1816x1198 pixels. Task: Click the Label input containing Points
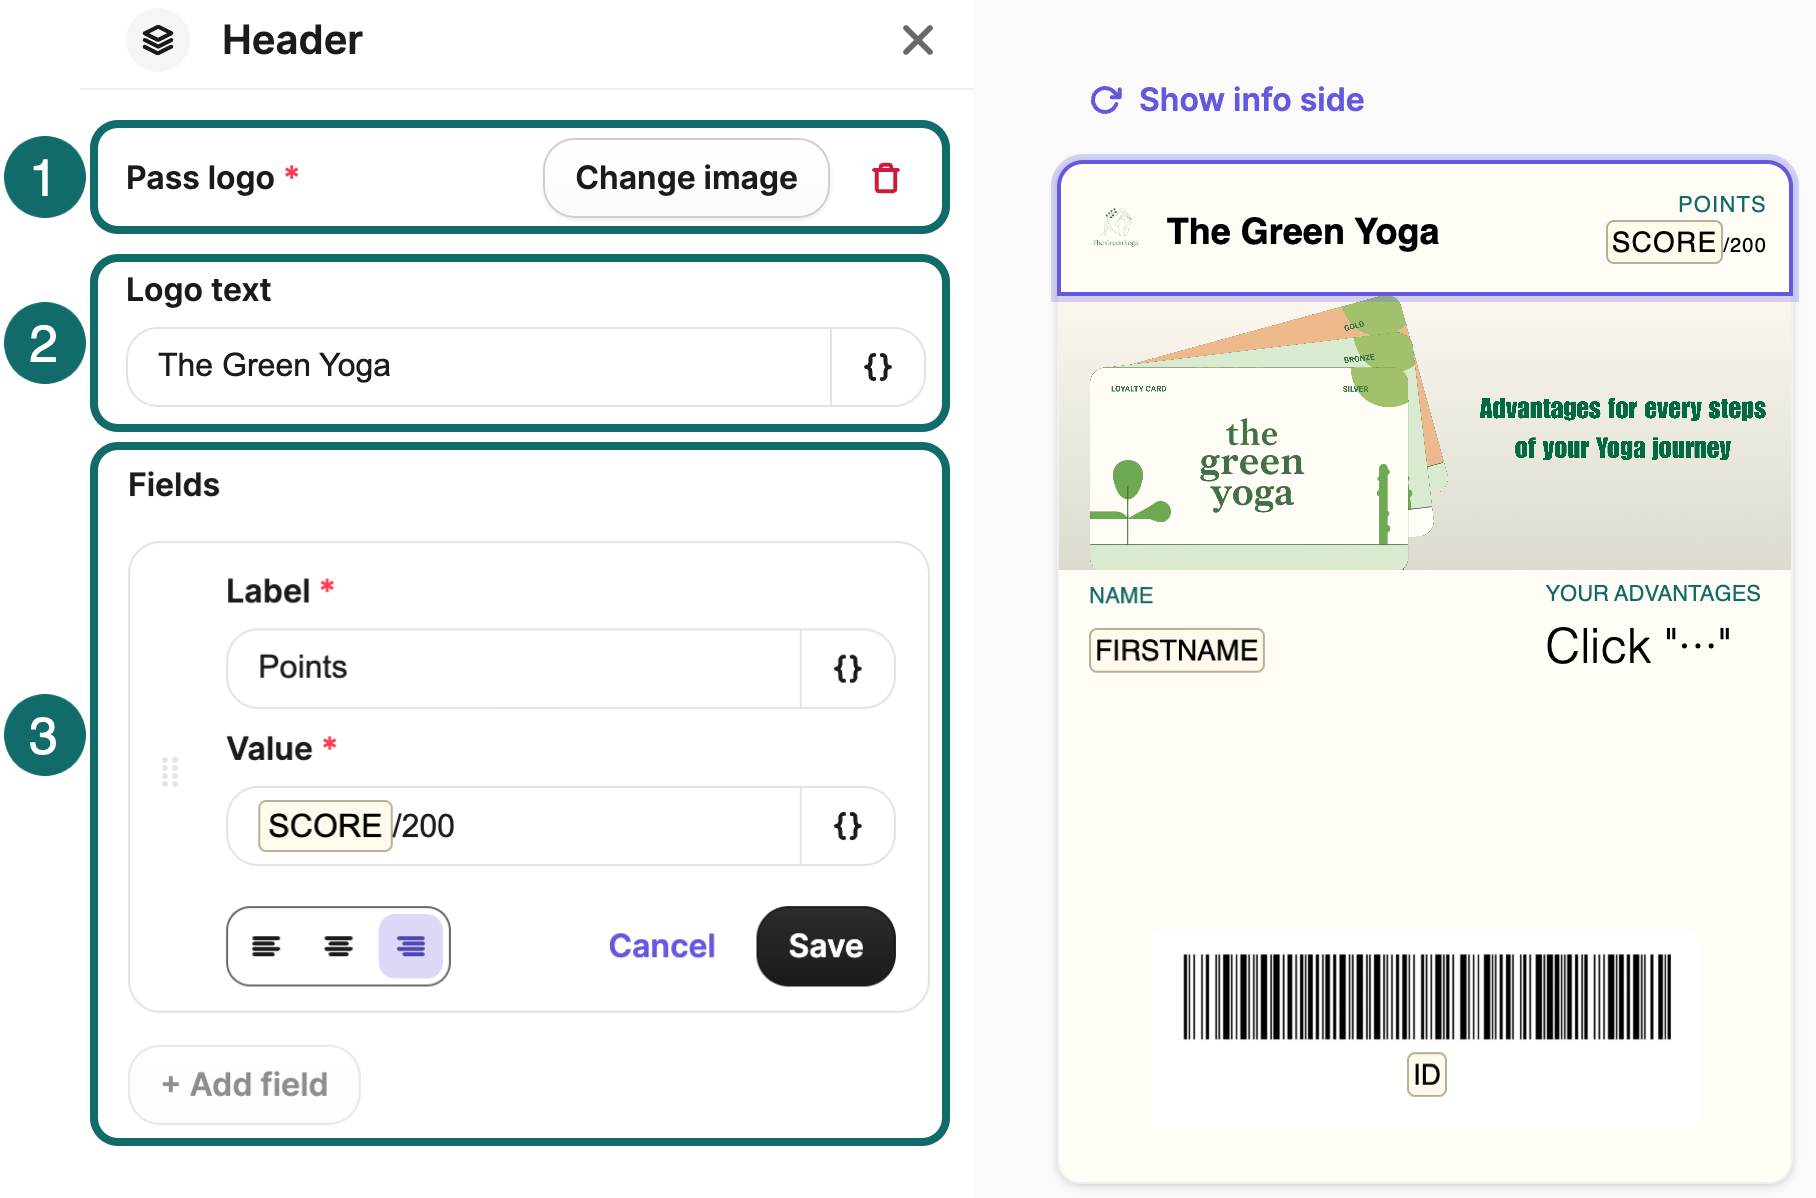(514, 668)
